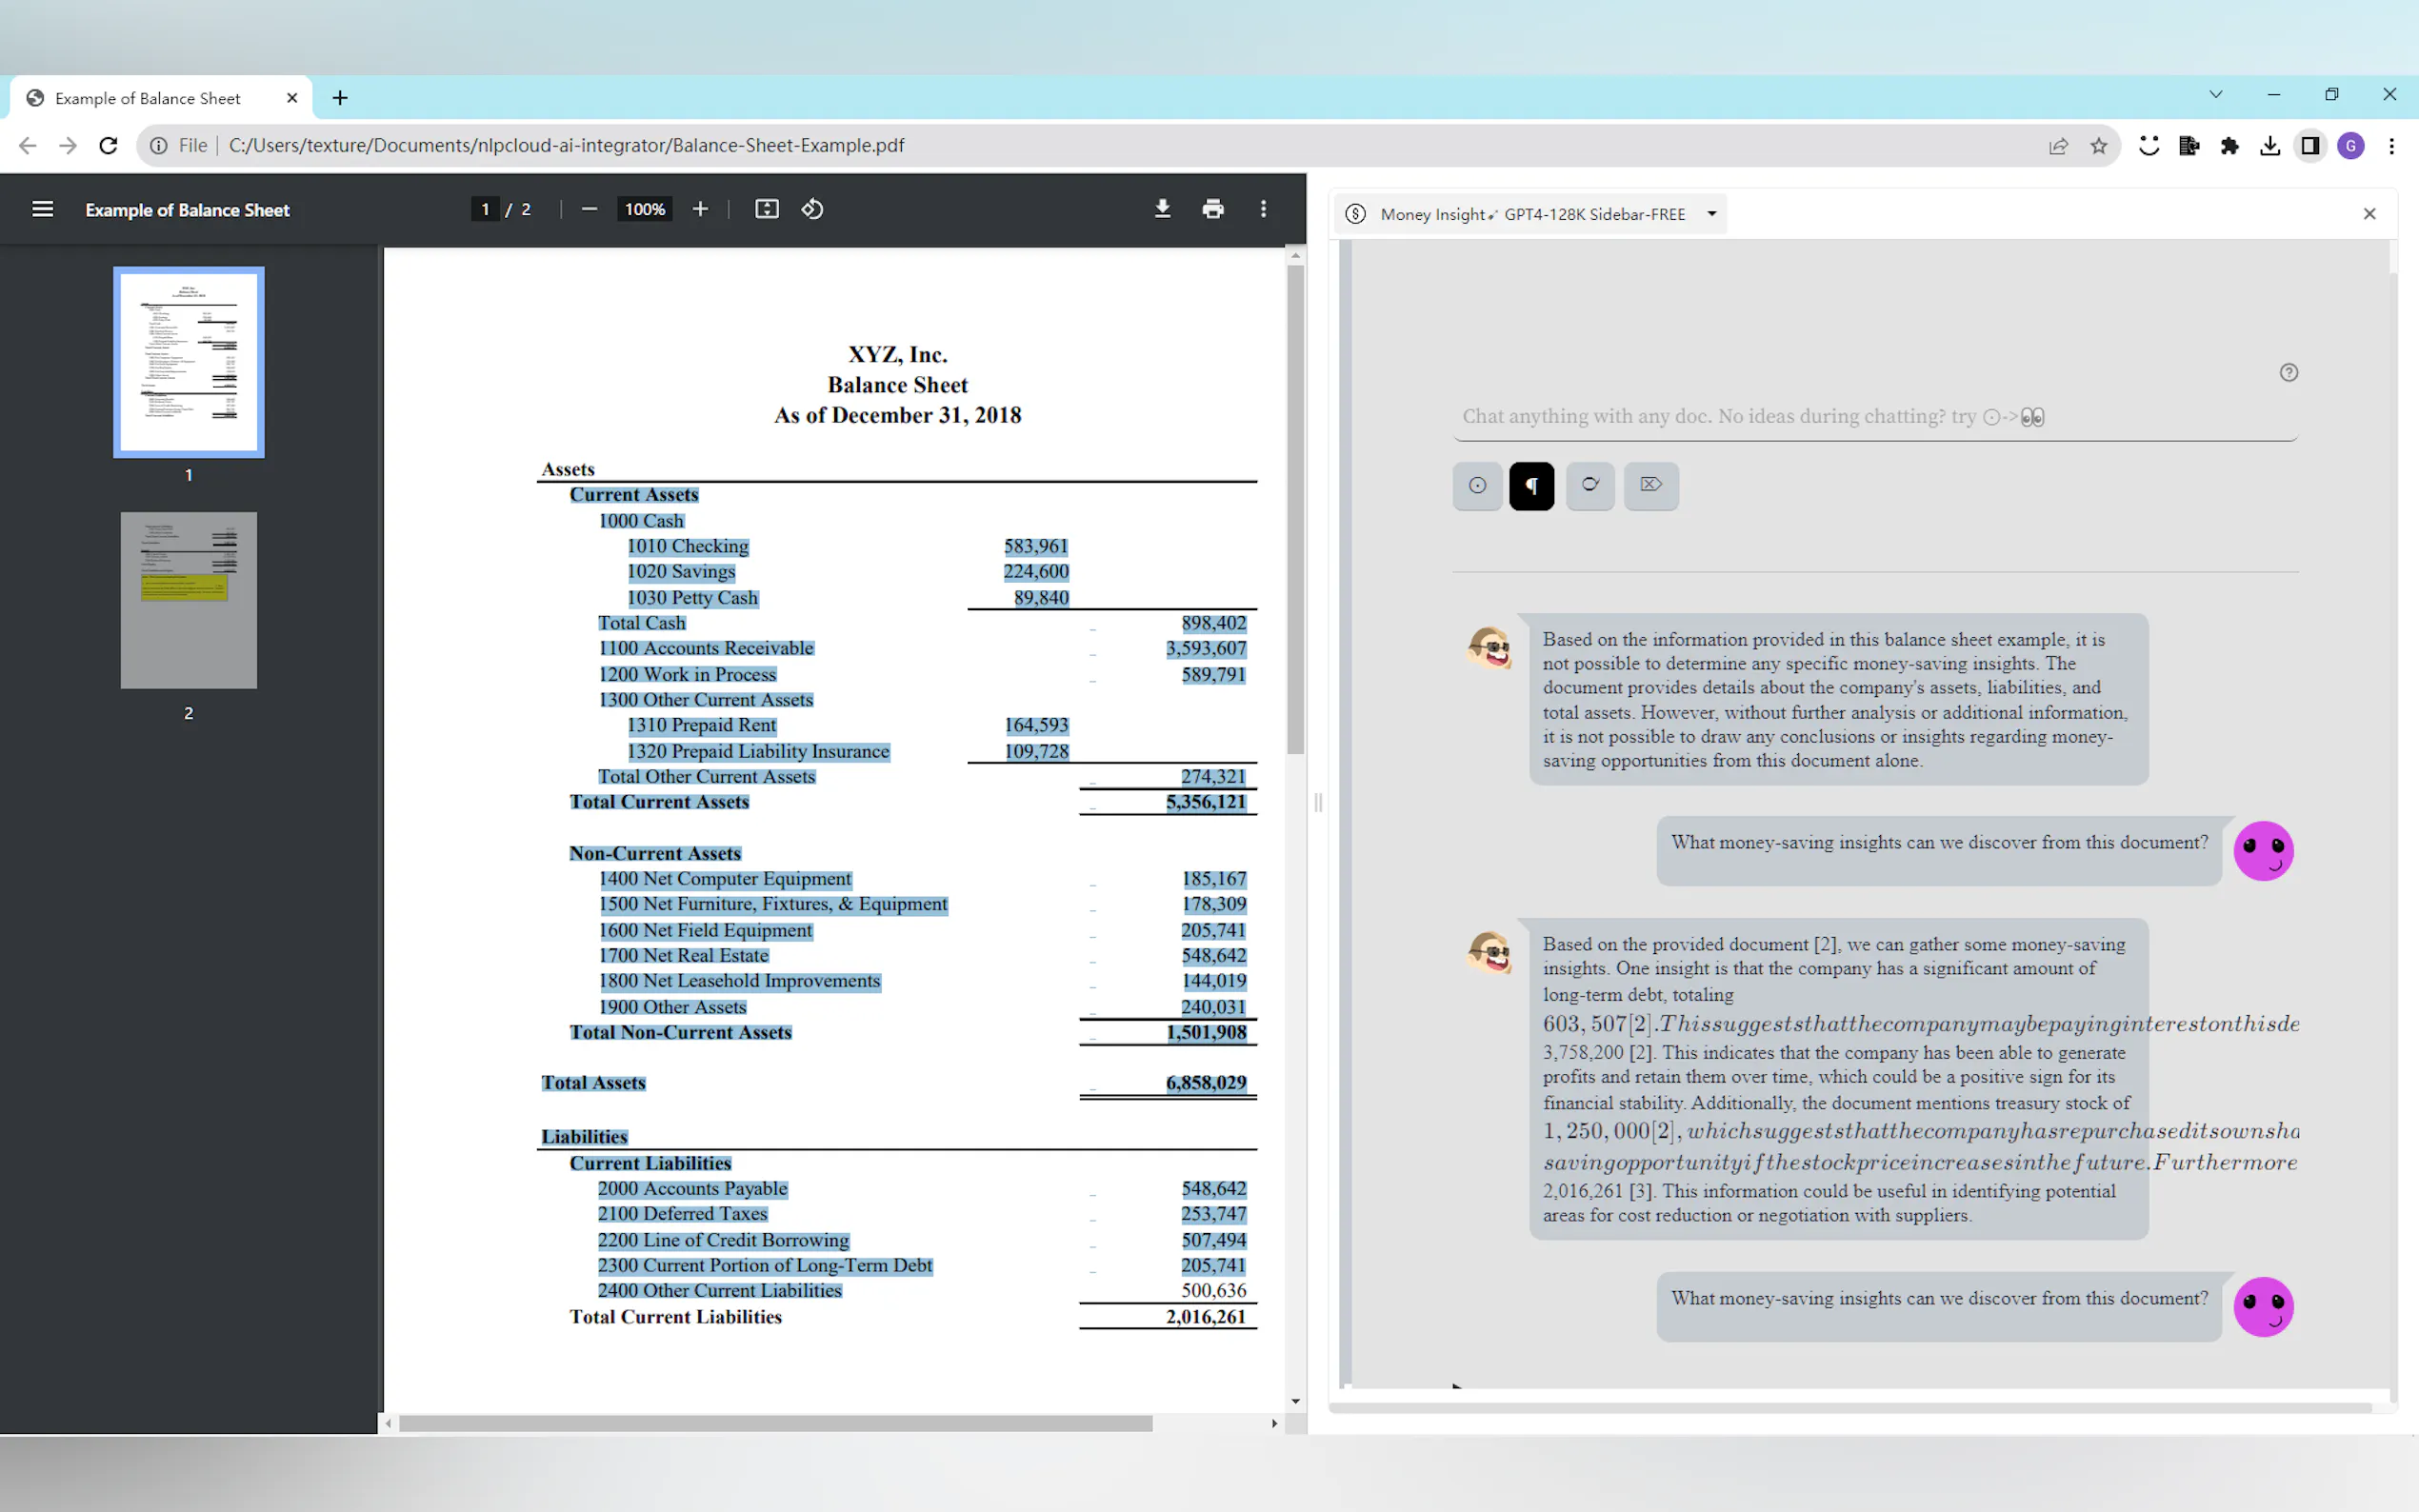Click the Money Insight dollar icon

point(1355,214)
